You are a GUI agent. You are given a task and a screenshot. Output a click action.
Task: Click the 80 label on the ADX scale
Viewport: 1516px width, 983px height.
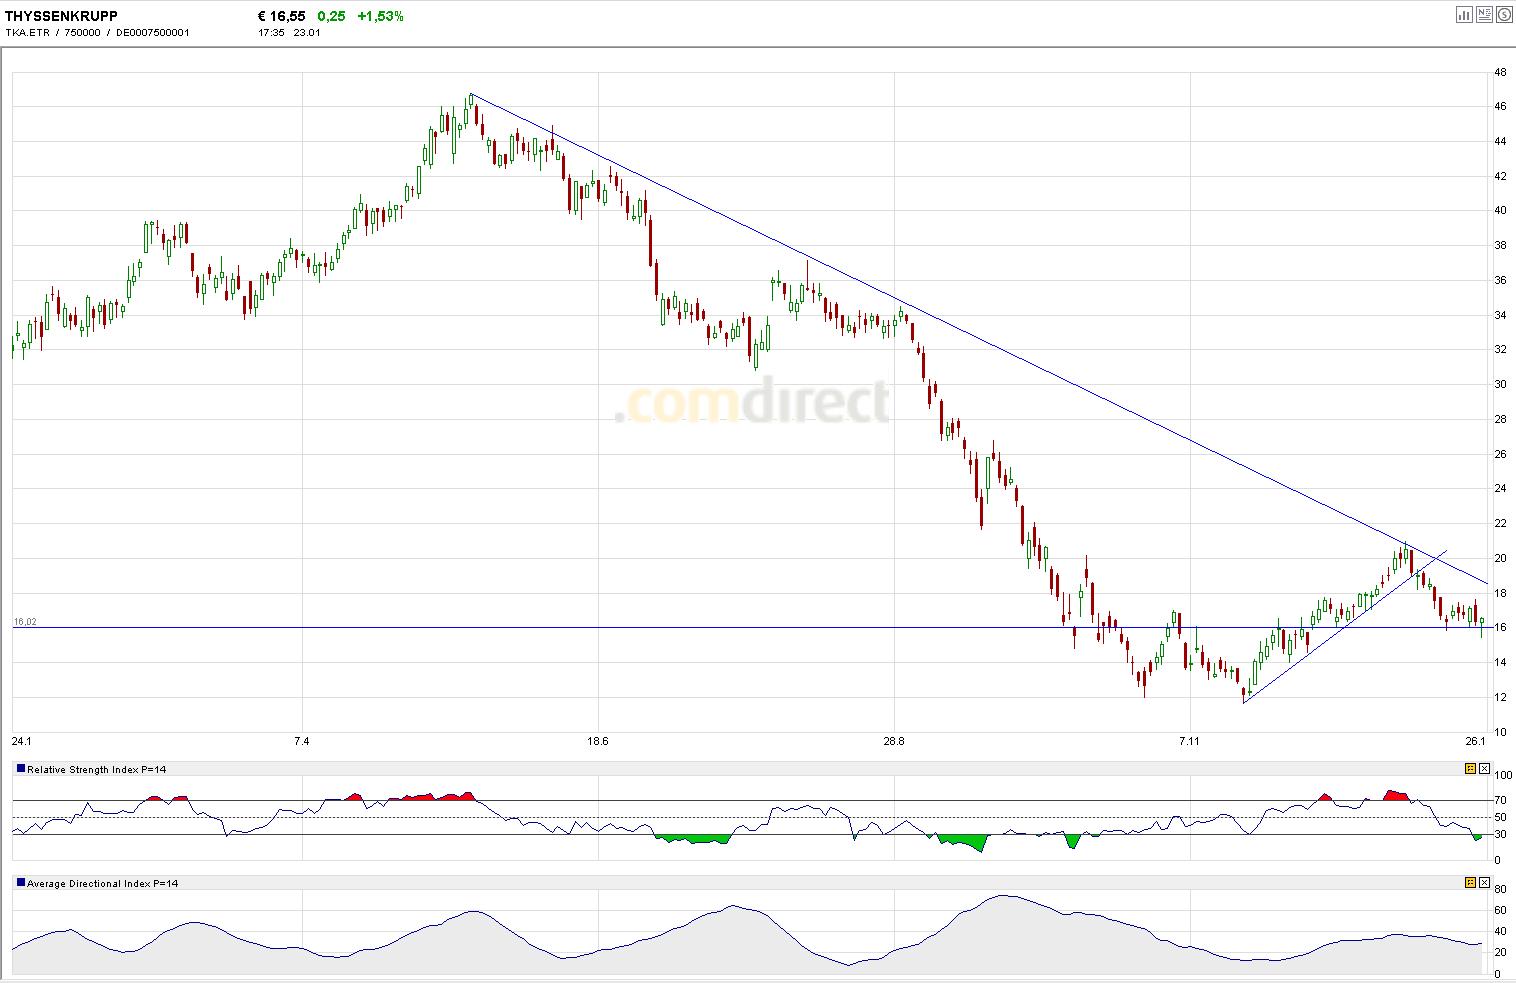[1500, 889]
